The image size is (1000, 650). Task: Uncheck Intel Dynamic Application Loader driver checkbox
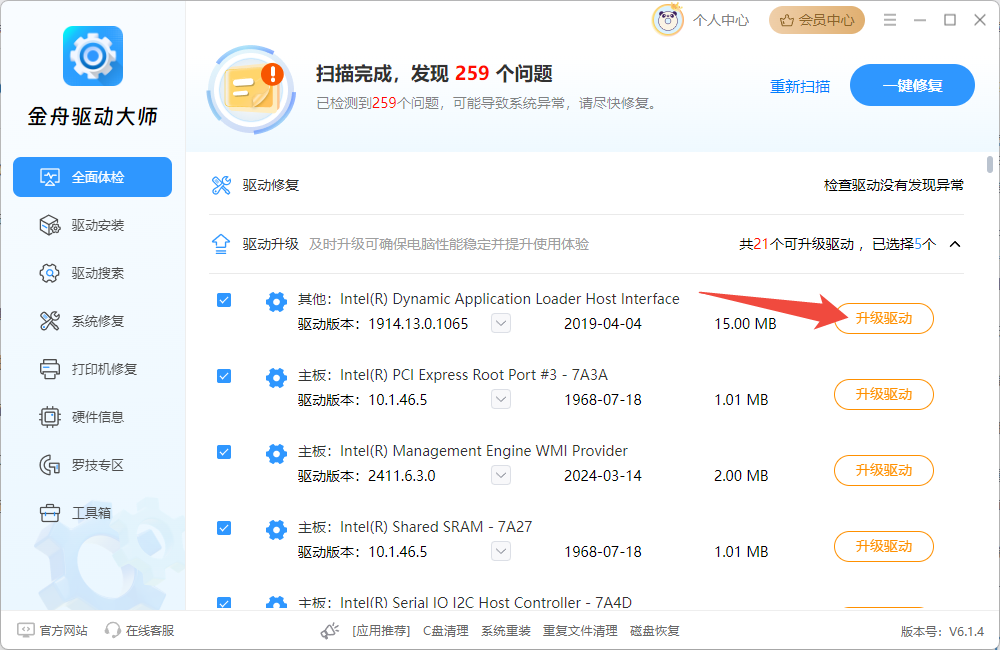[224, 300]
